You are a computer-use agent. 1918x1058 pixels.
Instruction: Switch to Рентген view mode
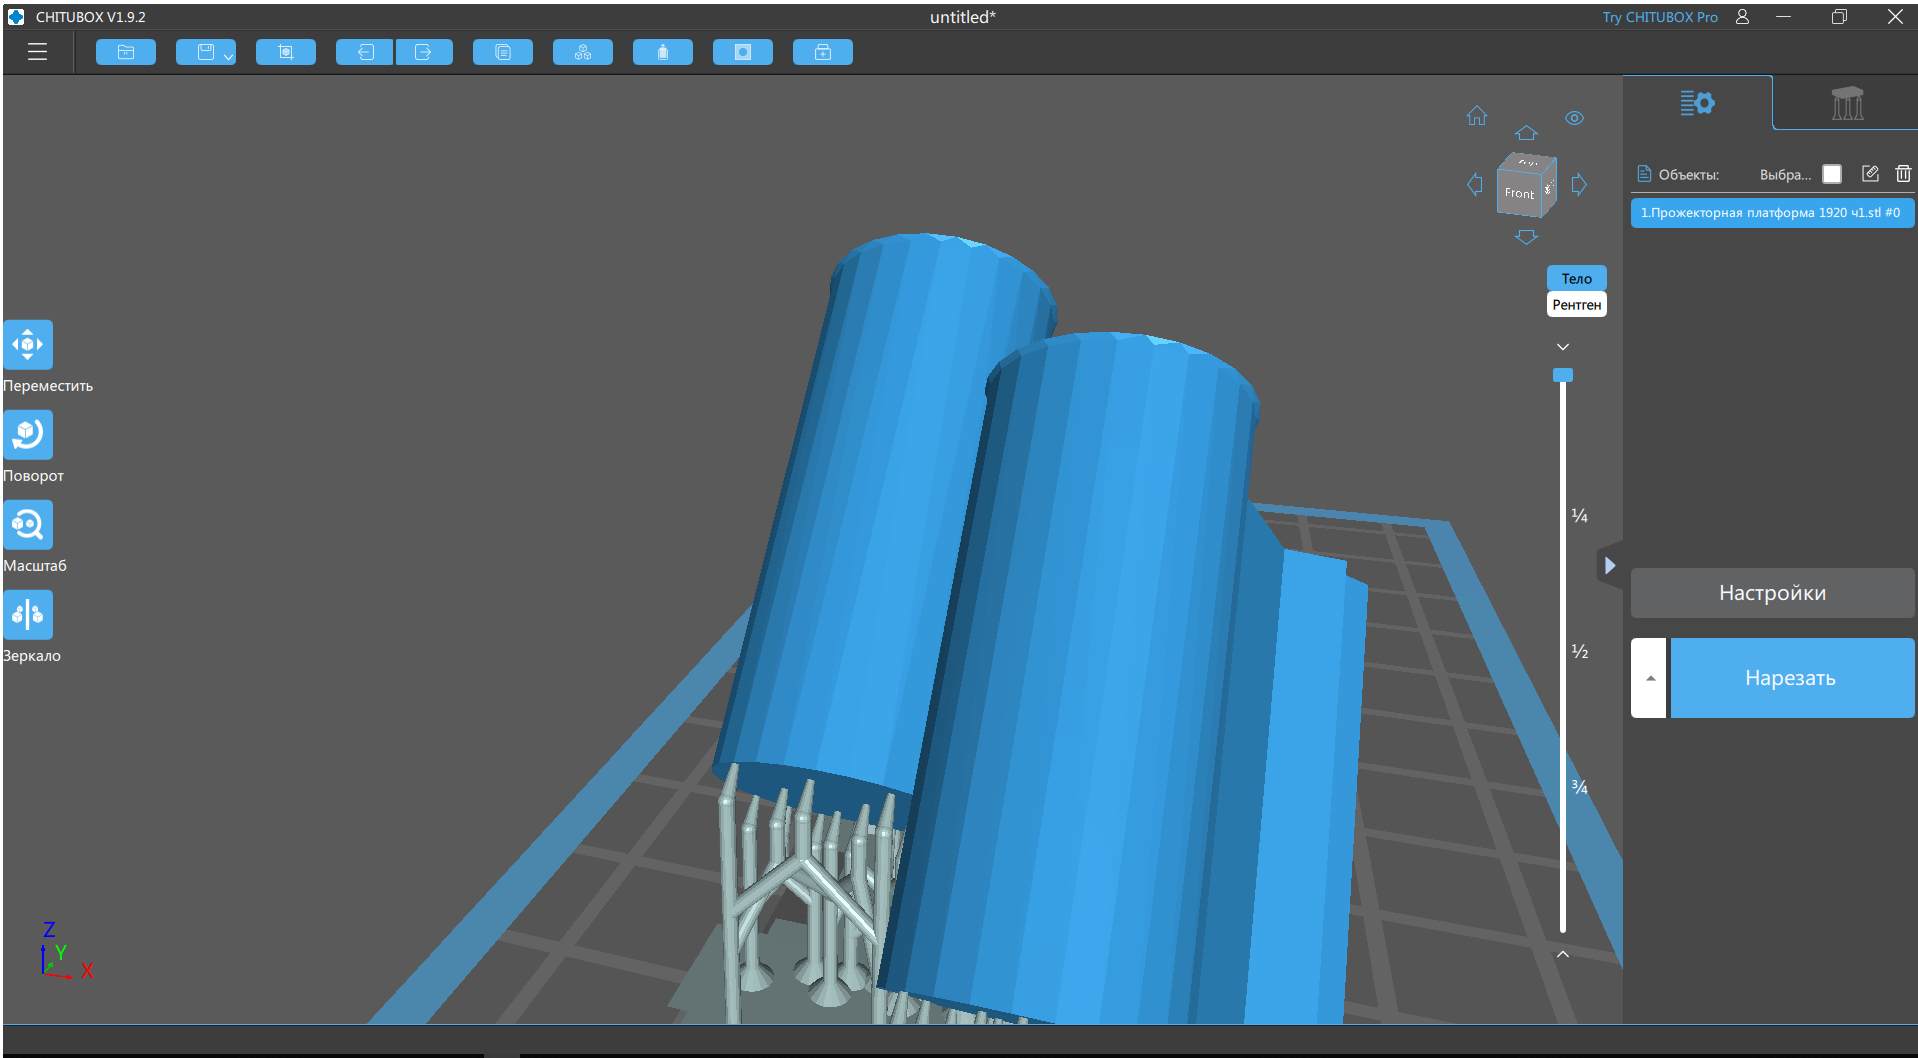click(x=1576, y=305)
